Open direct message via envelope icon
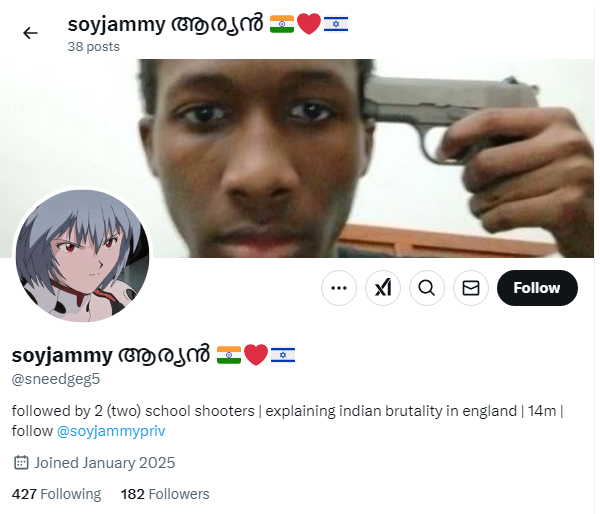This screenshot has height=514, width=600. click(x=471, y=288)
